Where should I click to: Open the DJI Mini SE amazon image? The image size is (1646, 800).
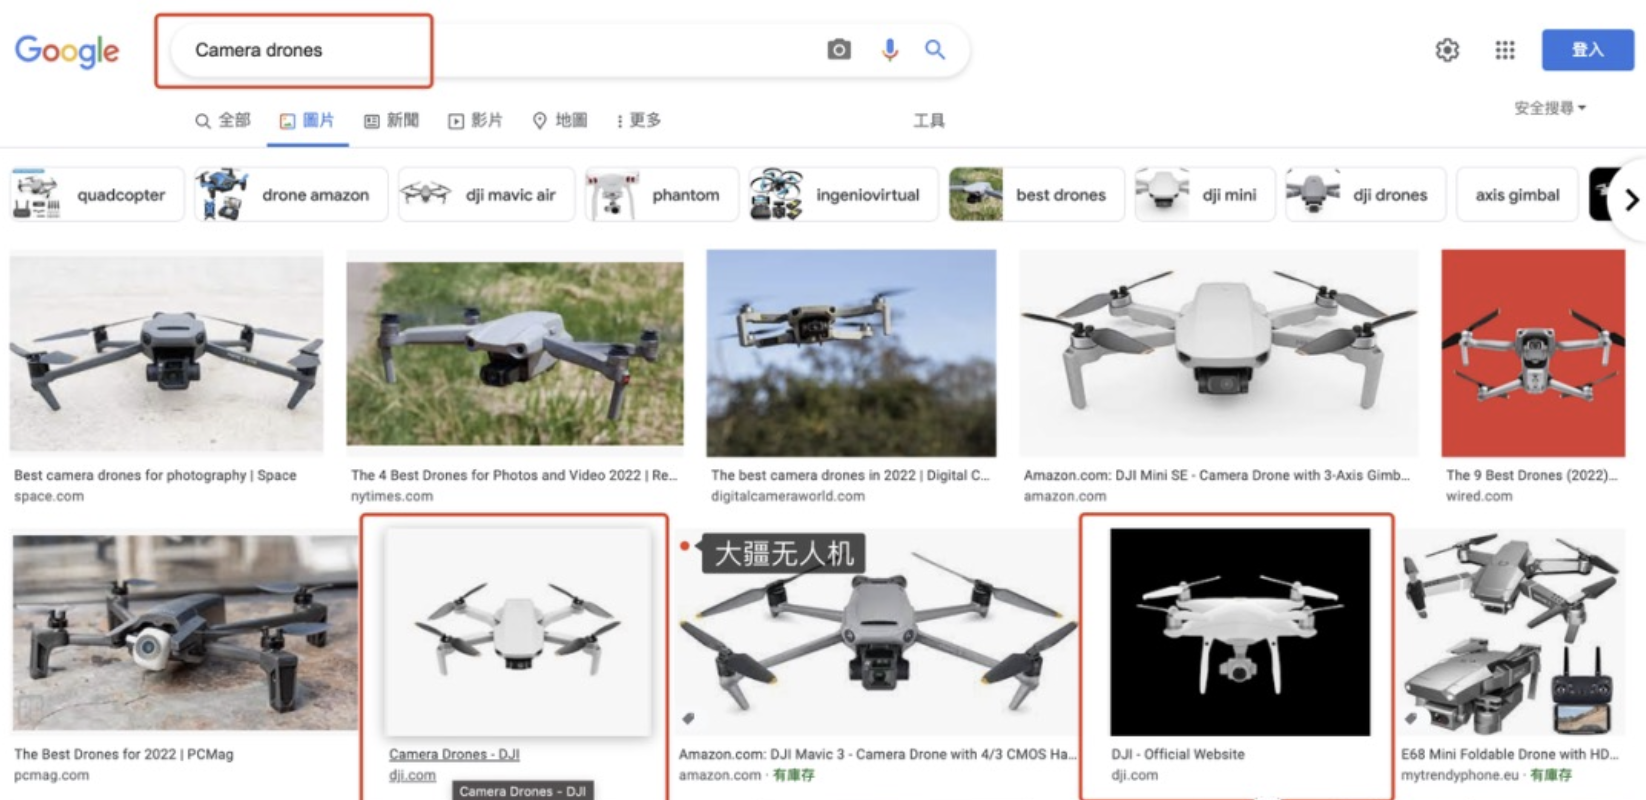tap(1218, 353)
